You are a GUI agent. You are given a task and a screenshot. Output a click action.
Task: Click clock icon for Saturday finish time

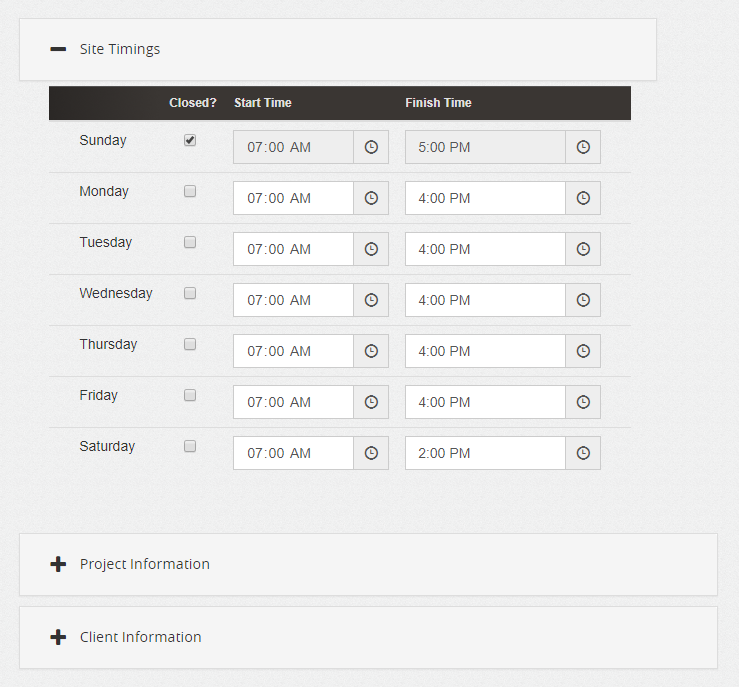583,453
